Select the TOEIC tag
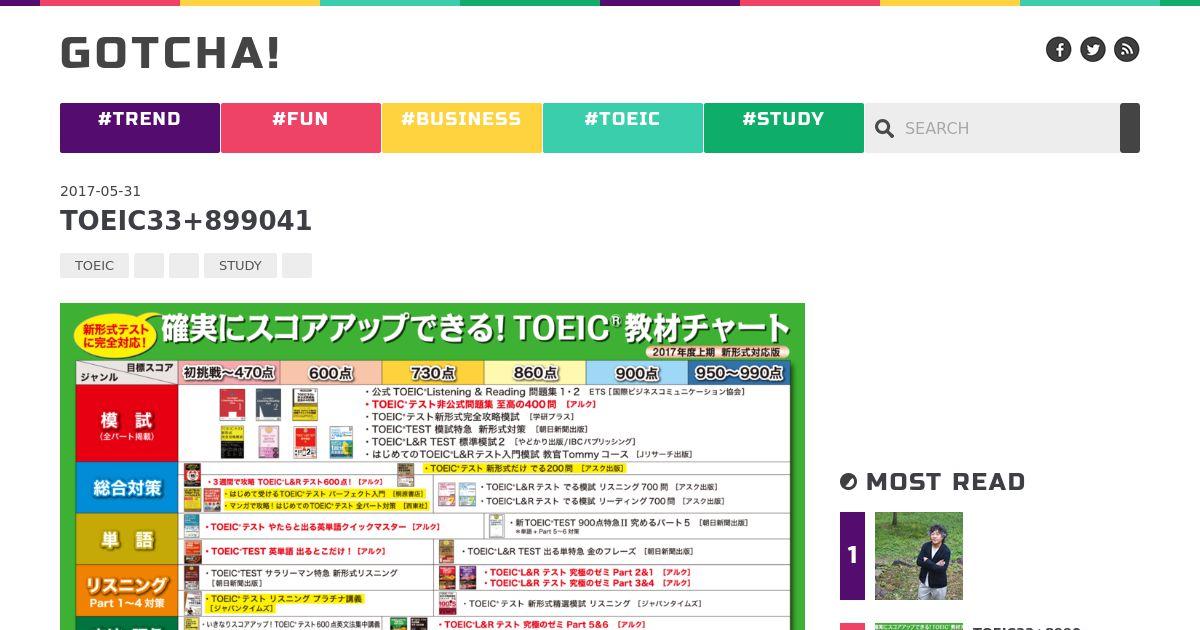The image size is (1200, 630). tap(94, 265)
